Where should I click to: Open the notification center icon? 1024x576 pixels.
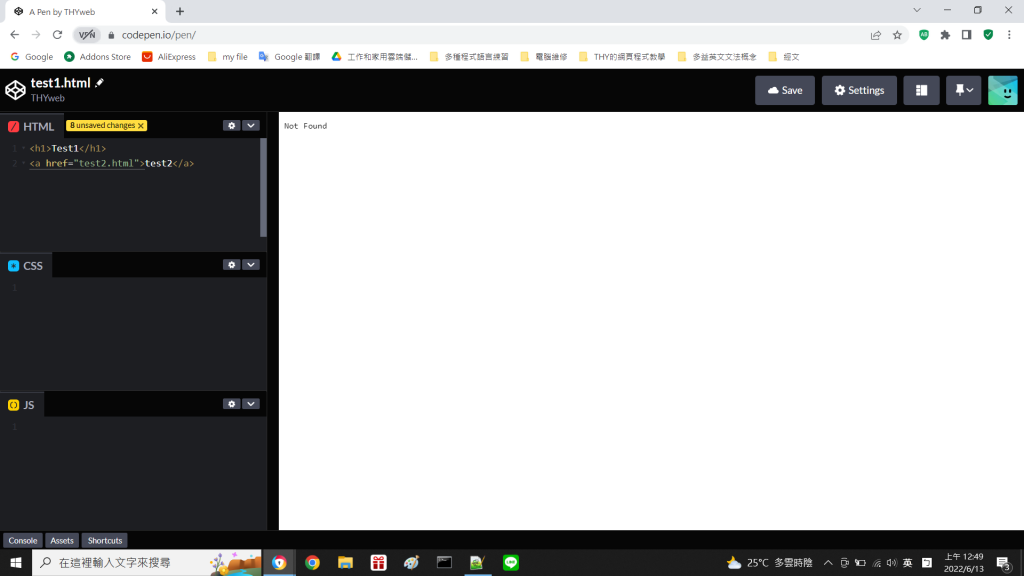[x=1004, y=562]
